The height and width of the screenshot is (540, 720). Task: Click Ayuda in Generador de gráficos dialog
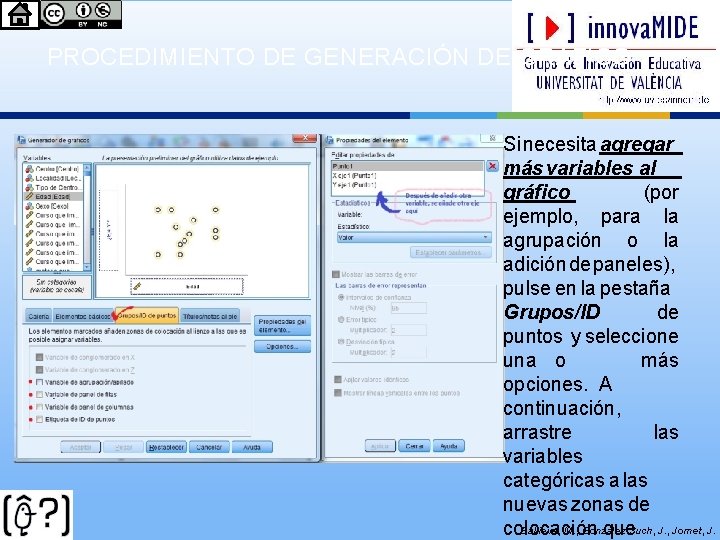[x=252, y=447]
